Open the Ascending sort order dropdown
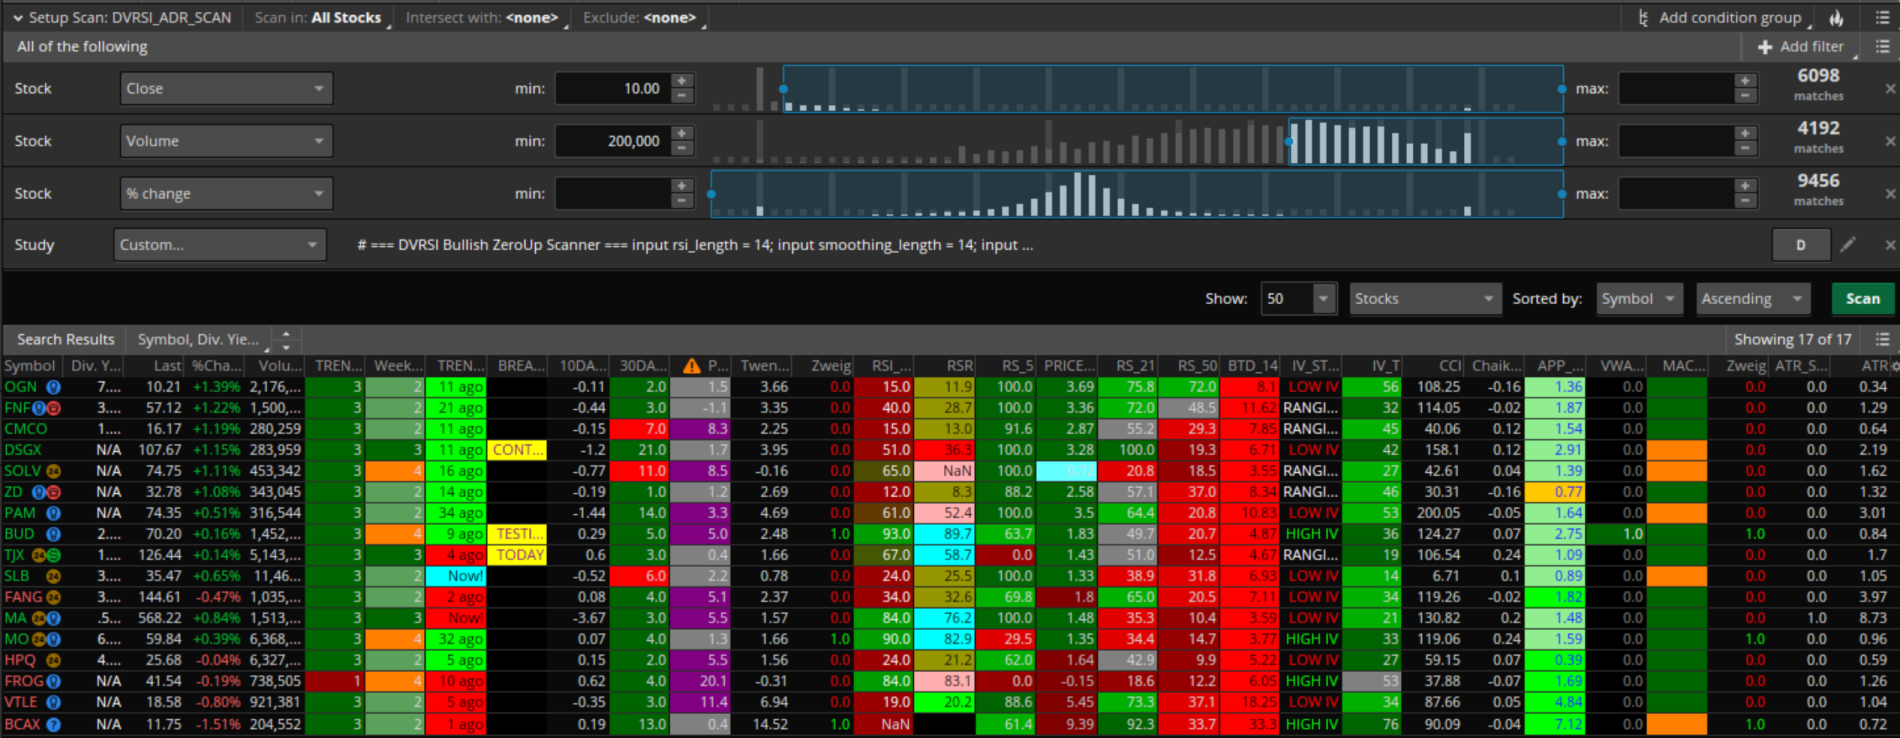The image size is (1900, 738). coord(1753,298)
